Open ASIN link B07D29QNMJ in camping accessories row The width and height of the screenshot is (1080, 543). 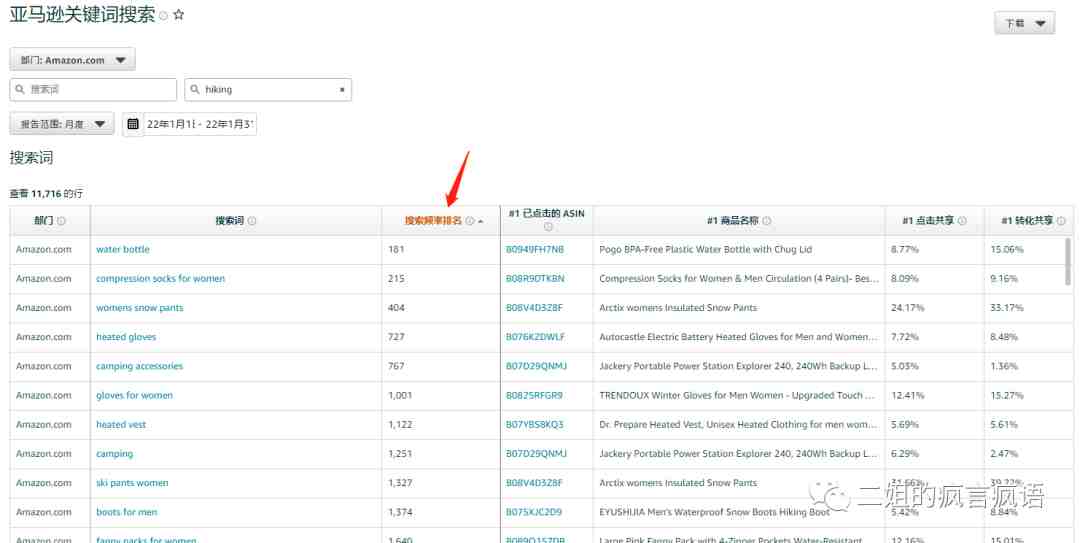(537, 366)
